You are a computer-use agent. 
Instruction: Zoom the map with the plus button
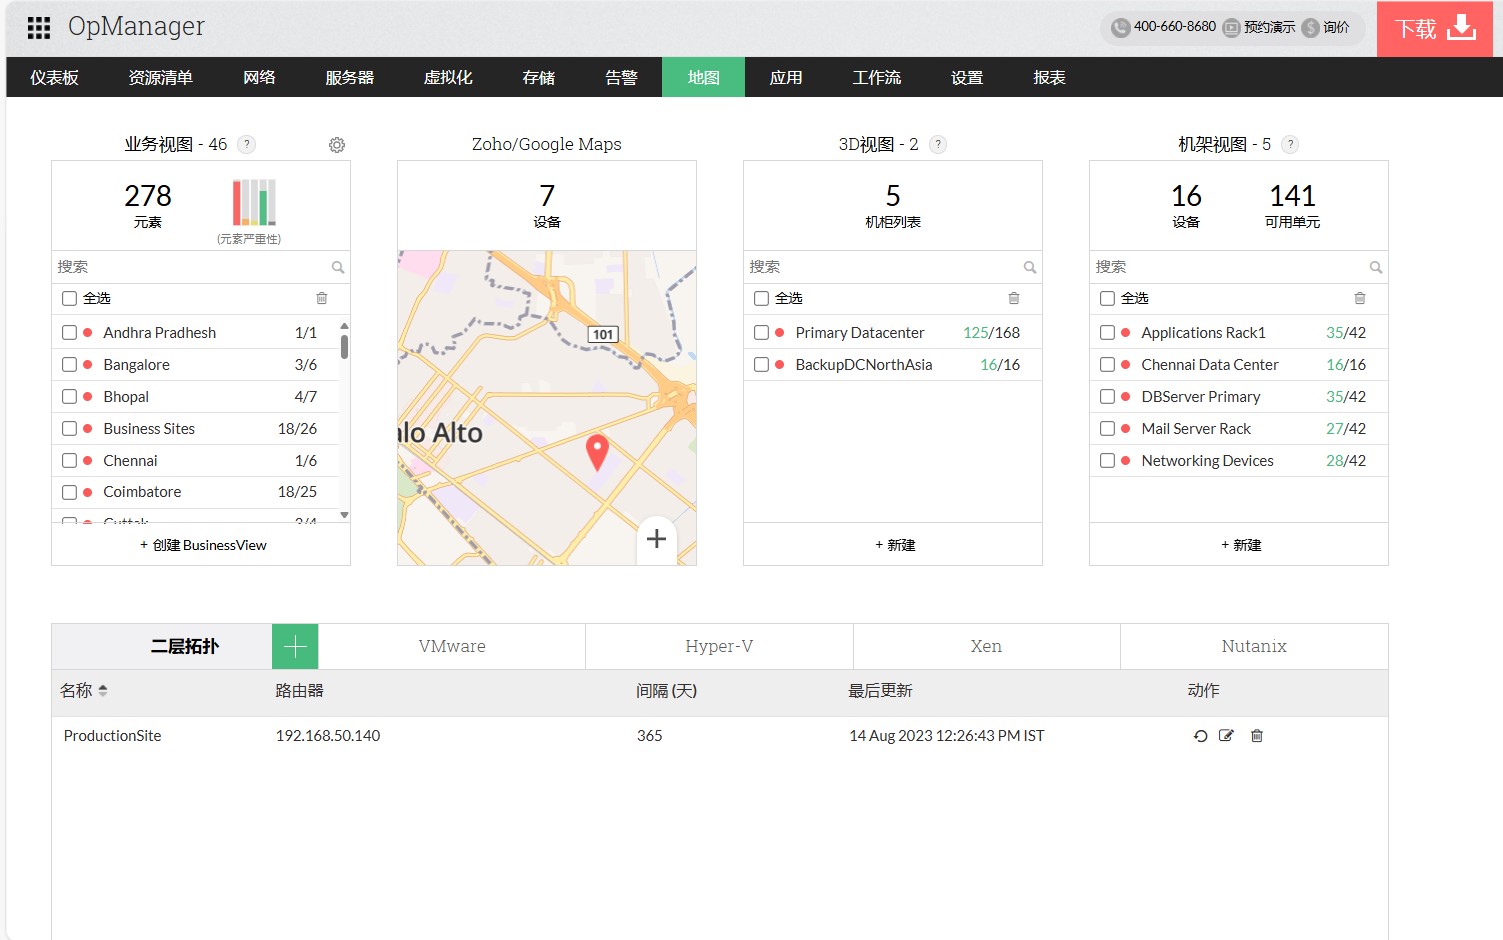tap(656, 539)
